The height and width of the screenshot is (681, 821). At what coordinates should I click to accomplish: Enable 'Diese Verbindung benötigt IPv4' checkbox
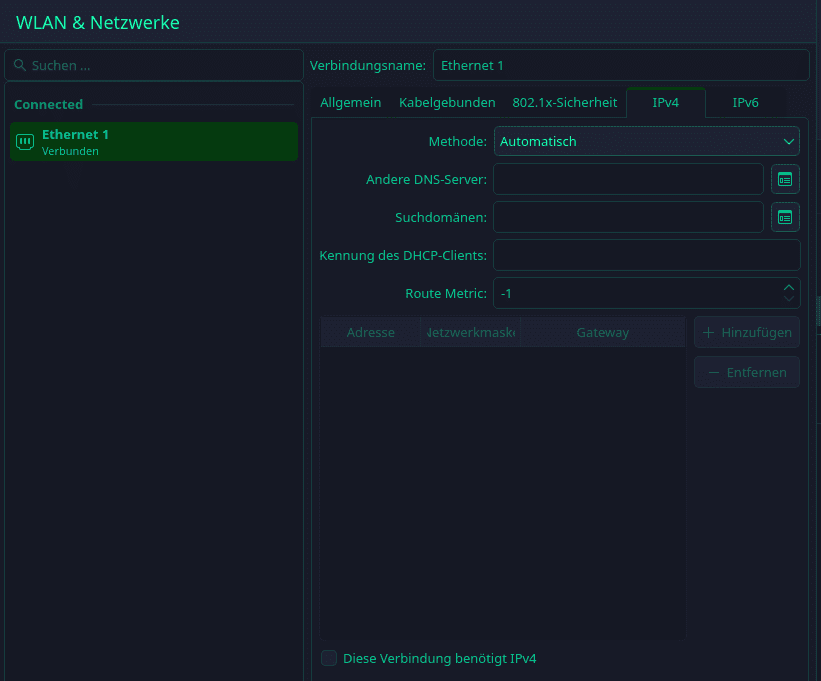tap(329, 658)
